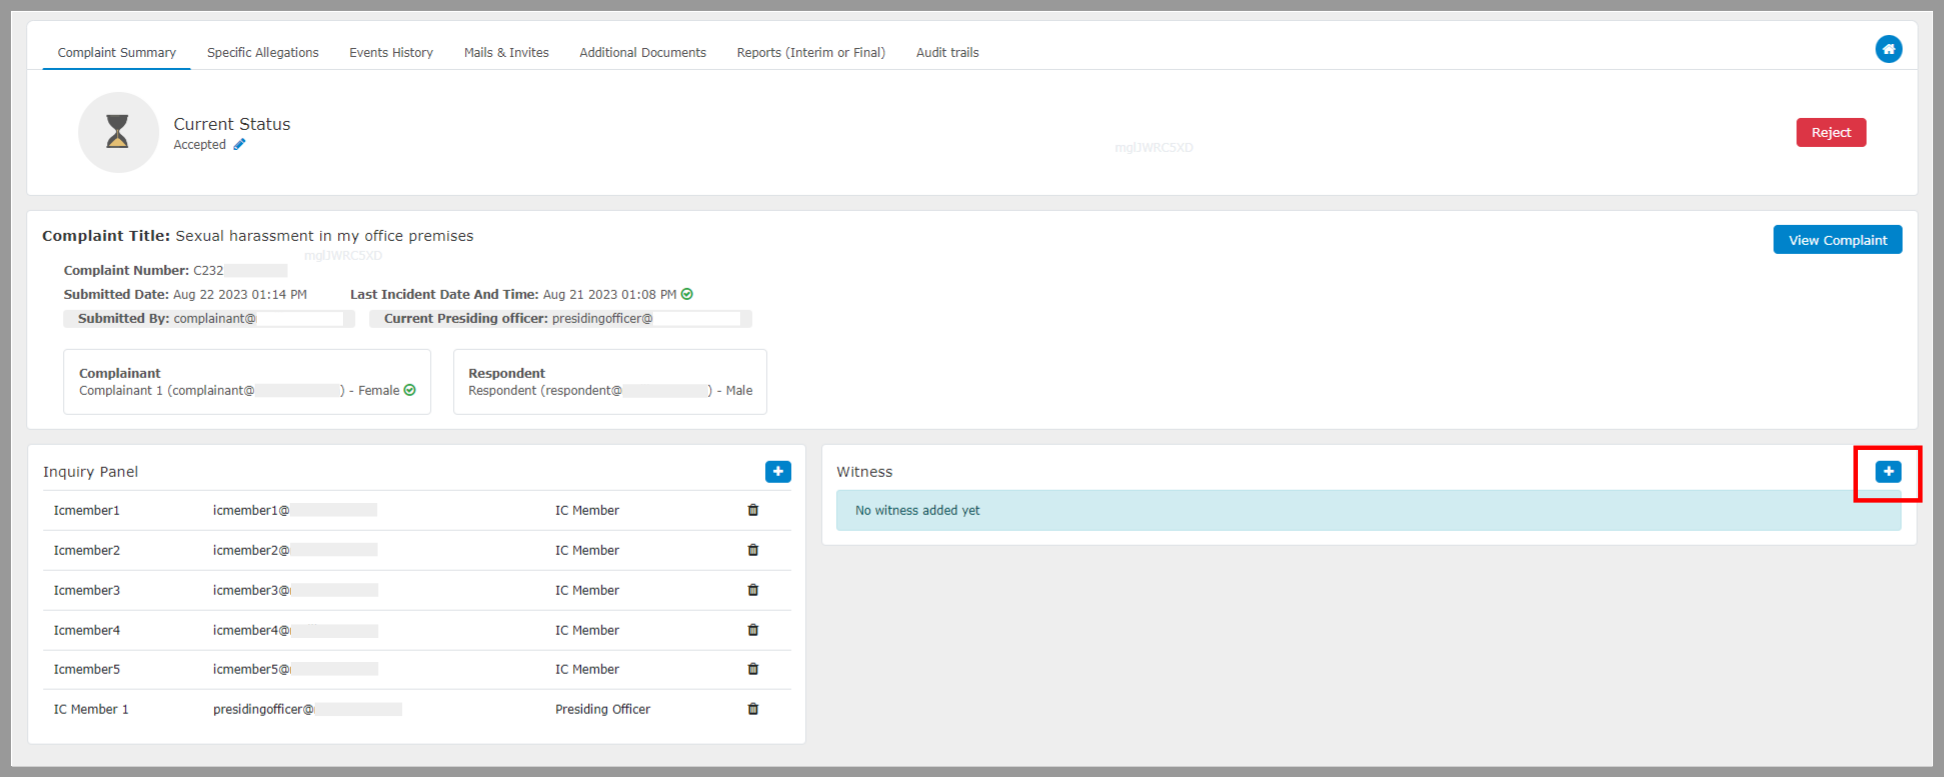The width and height of the screenshot is (1944, 777).
Task: Go to the Mails & Invites tab
Action: coord(506,53)
